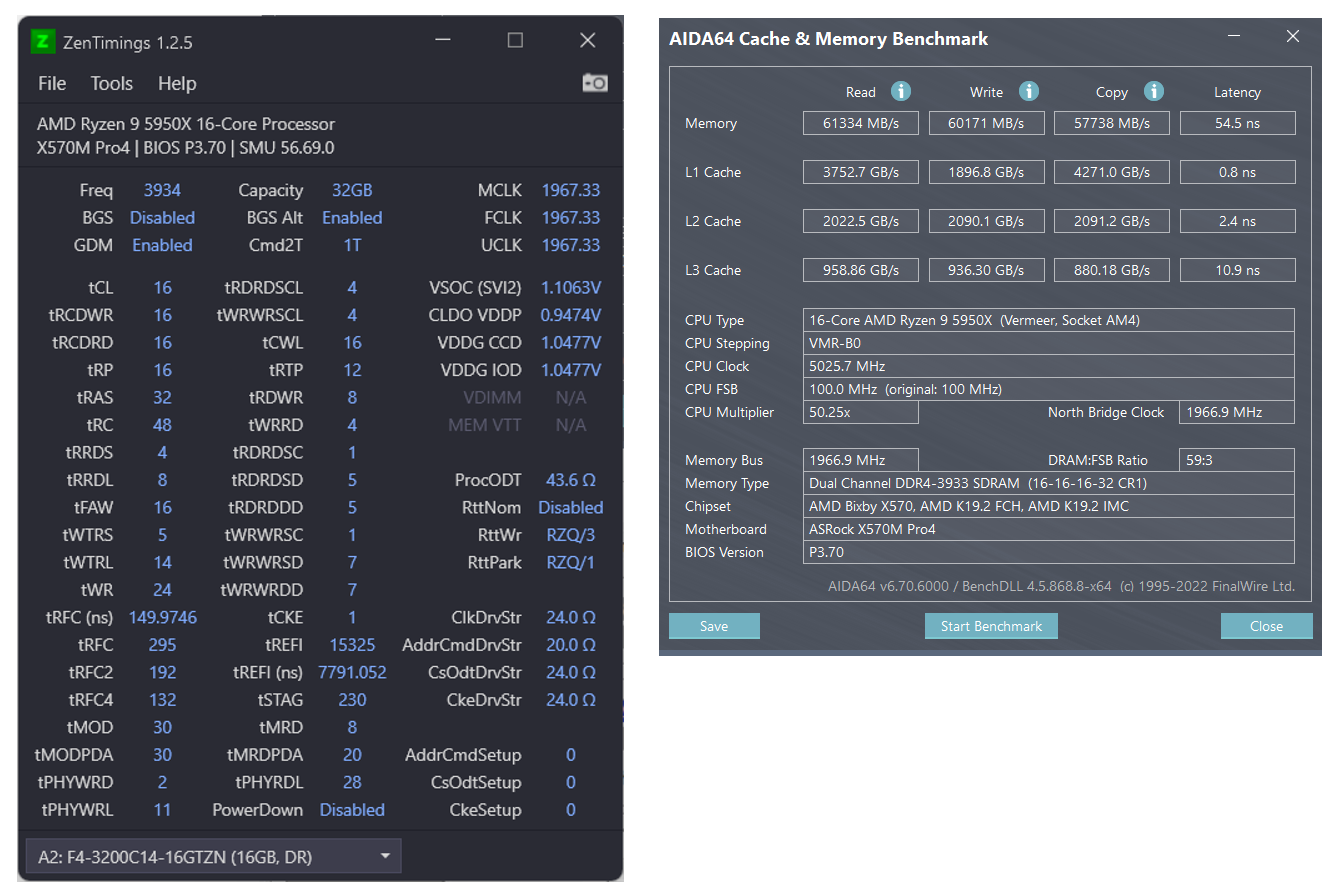The height and width of the screenshot is (886, 1334).
Task: Open the Tools menu in ZenTimings
Action: tap(112, 84)
